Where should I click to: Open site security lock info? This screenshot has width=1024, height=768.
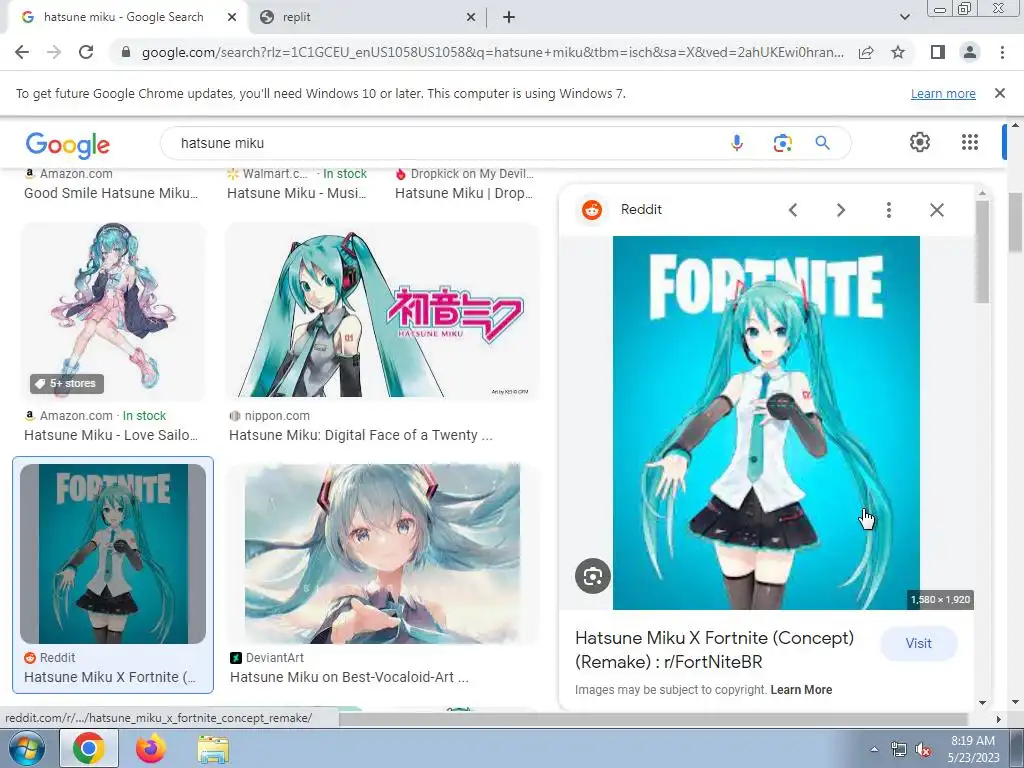[x=125, y=52]
